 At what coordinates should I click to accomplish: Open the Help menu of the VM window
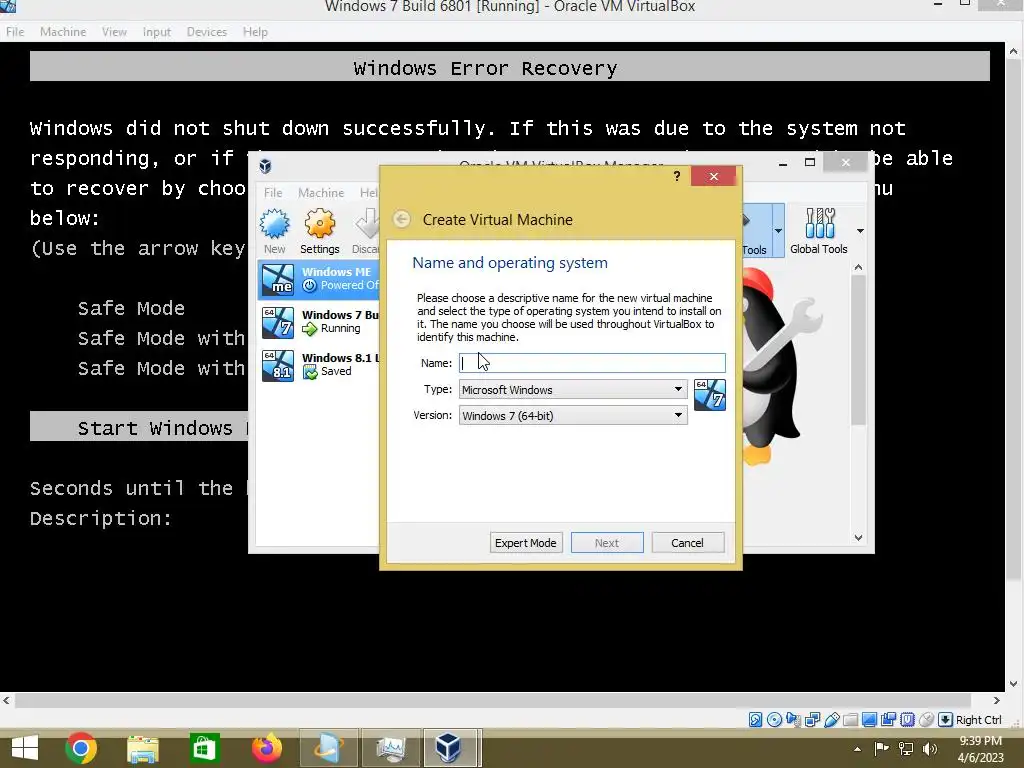click(x=255, y=31)
